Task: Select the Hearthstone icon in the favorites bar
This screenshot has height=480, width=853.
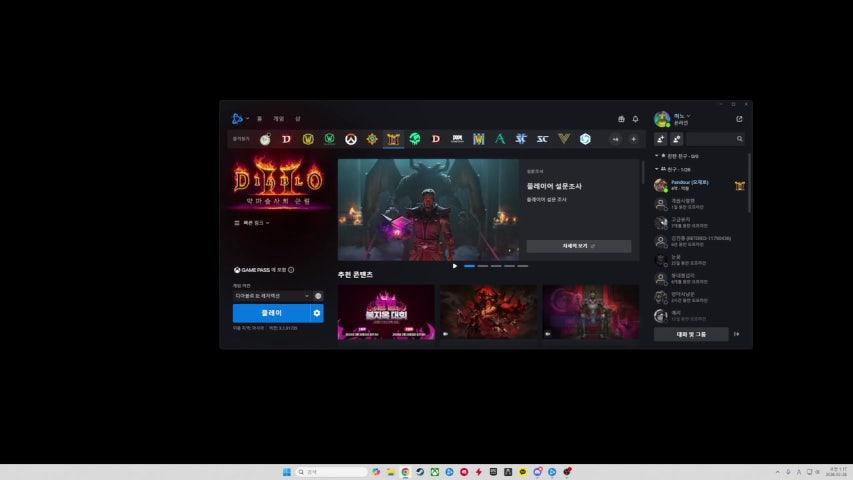Action: (x=372, y=139)
